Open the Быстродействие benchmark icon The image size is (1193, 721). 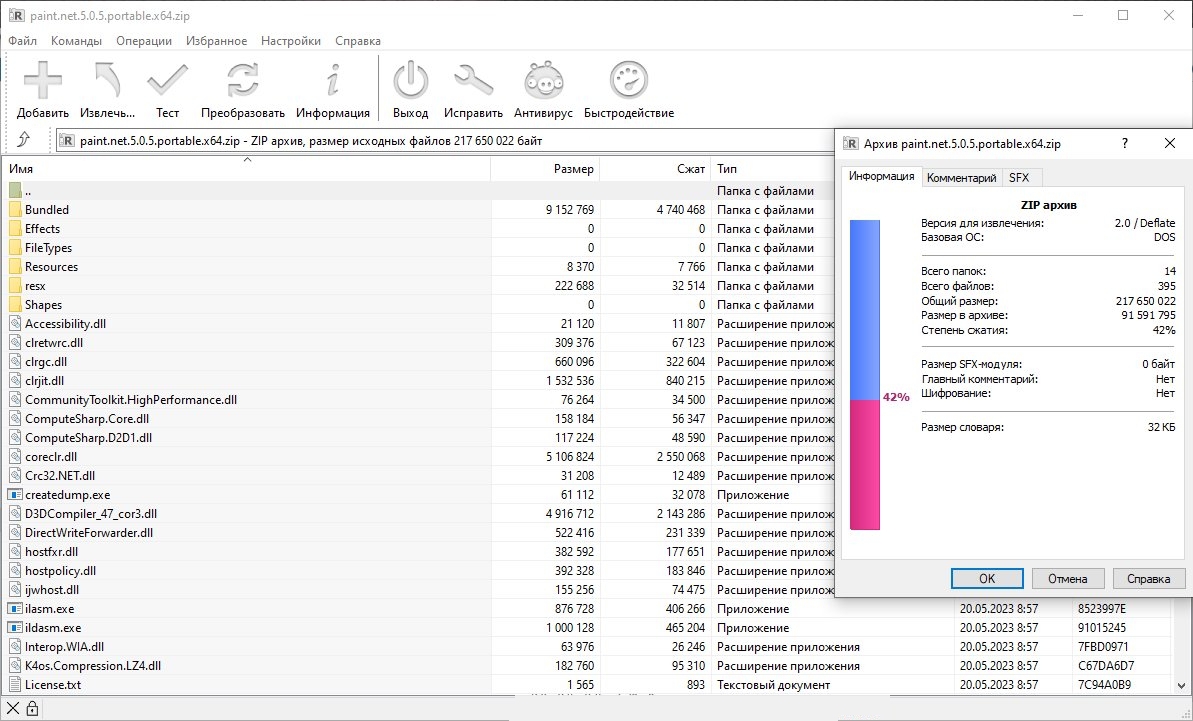click(x=628, y=81)
